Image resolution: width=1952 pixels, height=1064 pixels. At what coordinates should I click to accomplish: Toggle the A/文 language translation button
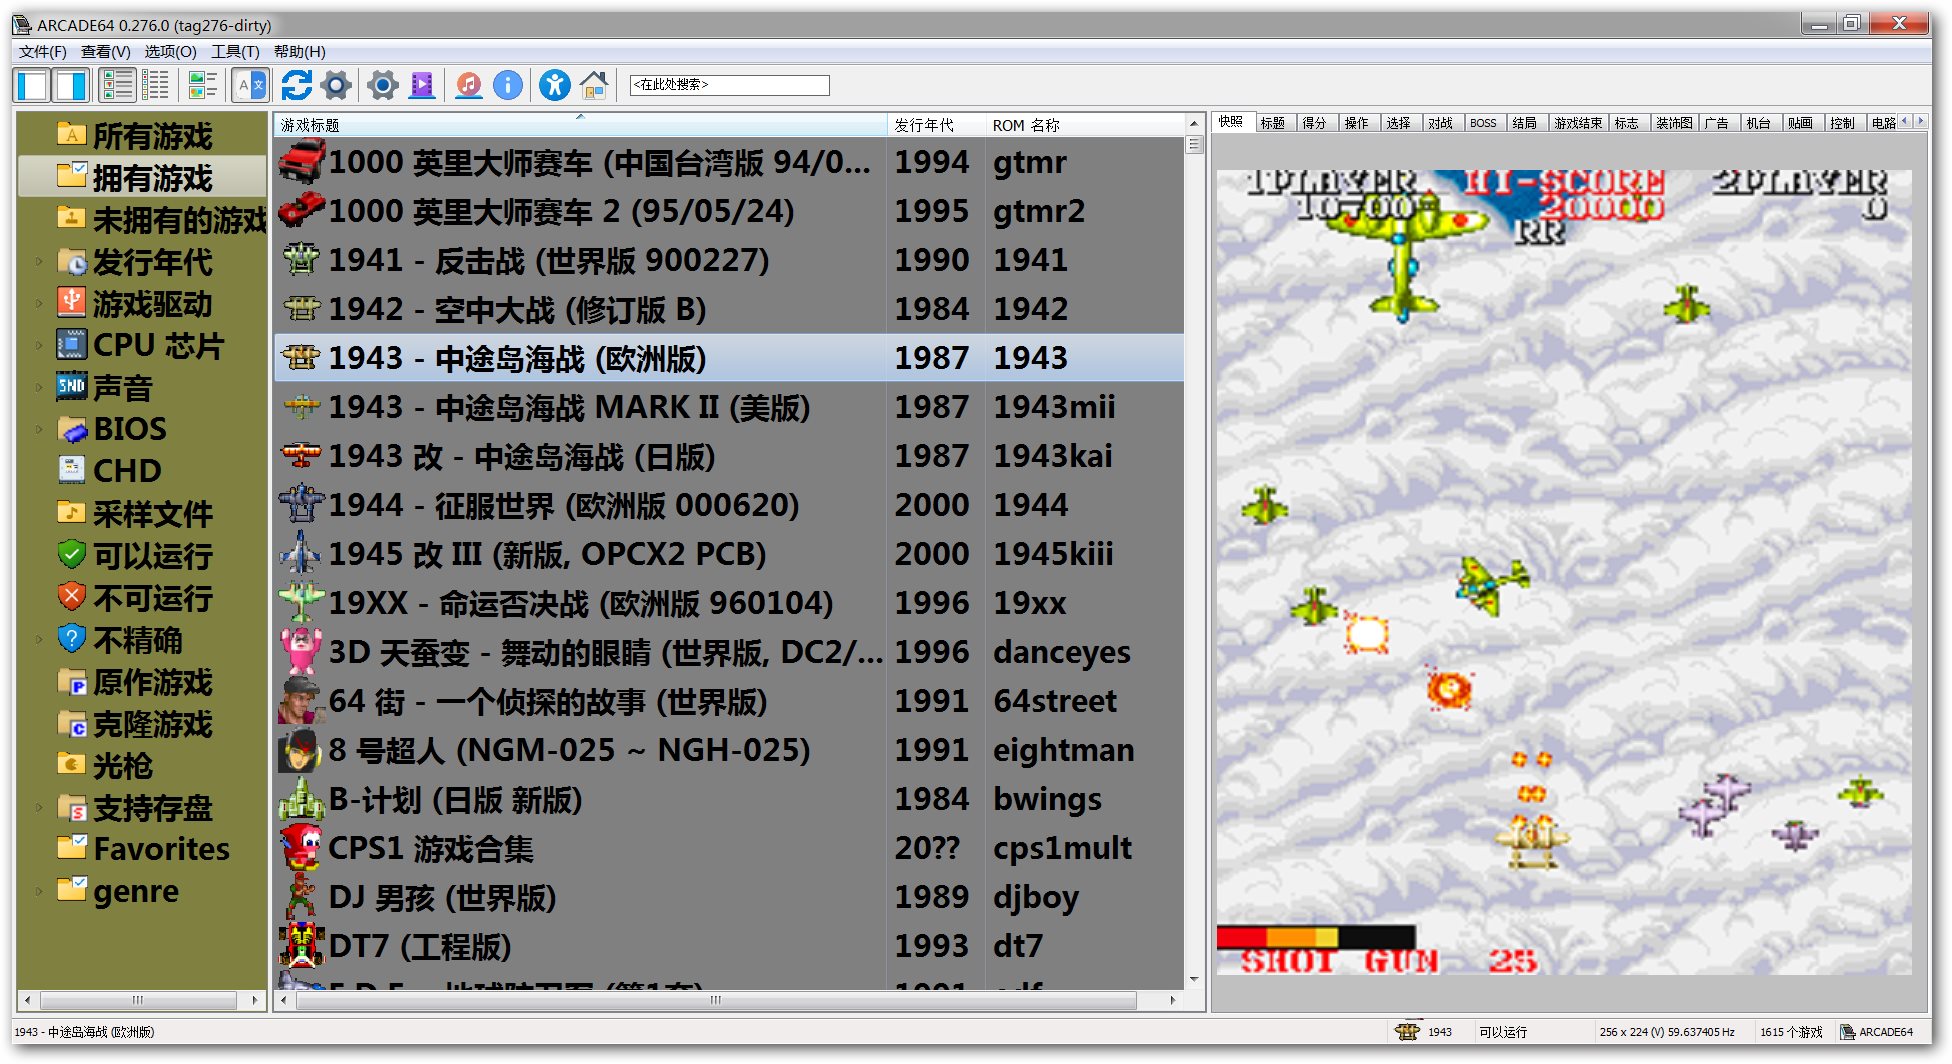click(x=250, y=85)
